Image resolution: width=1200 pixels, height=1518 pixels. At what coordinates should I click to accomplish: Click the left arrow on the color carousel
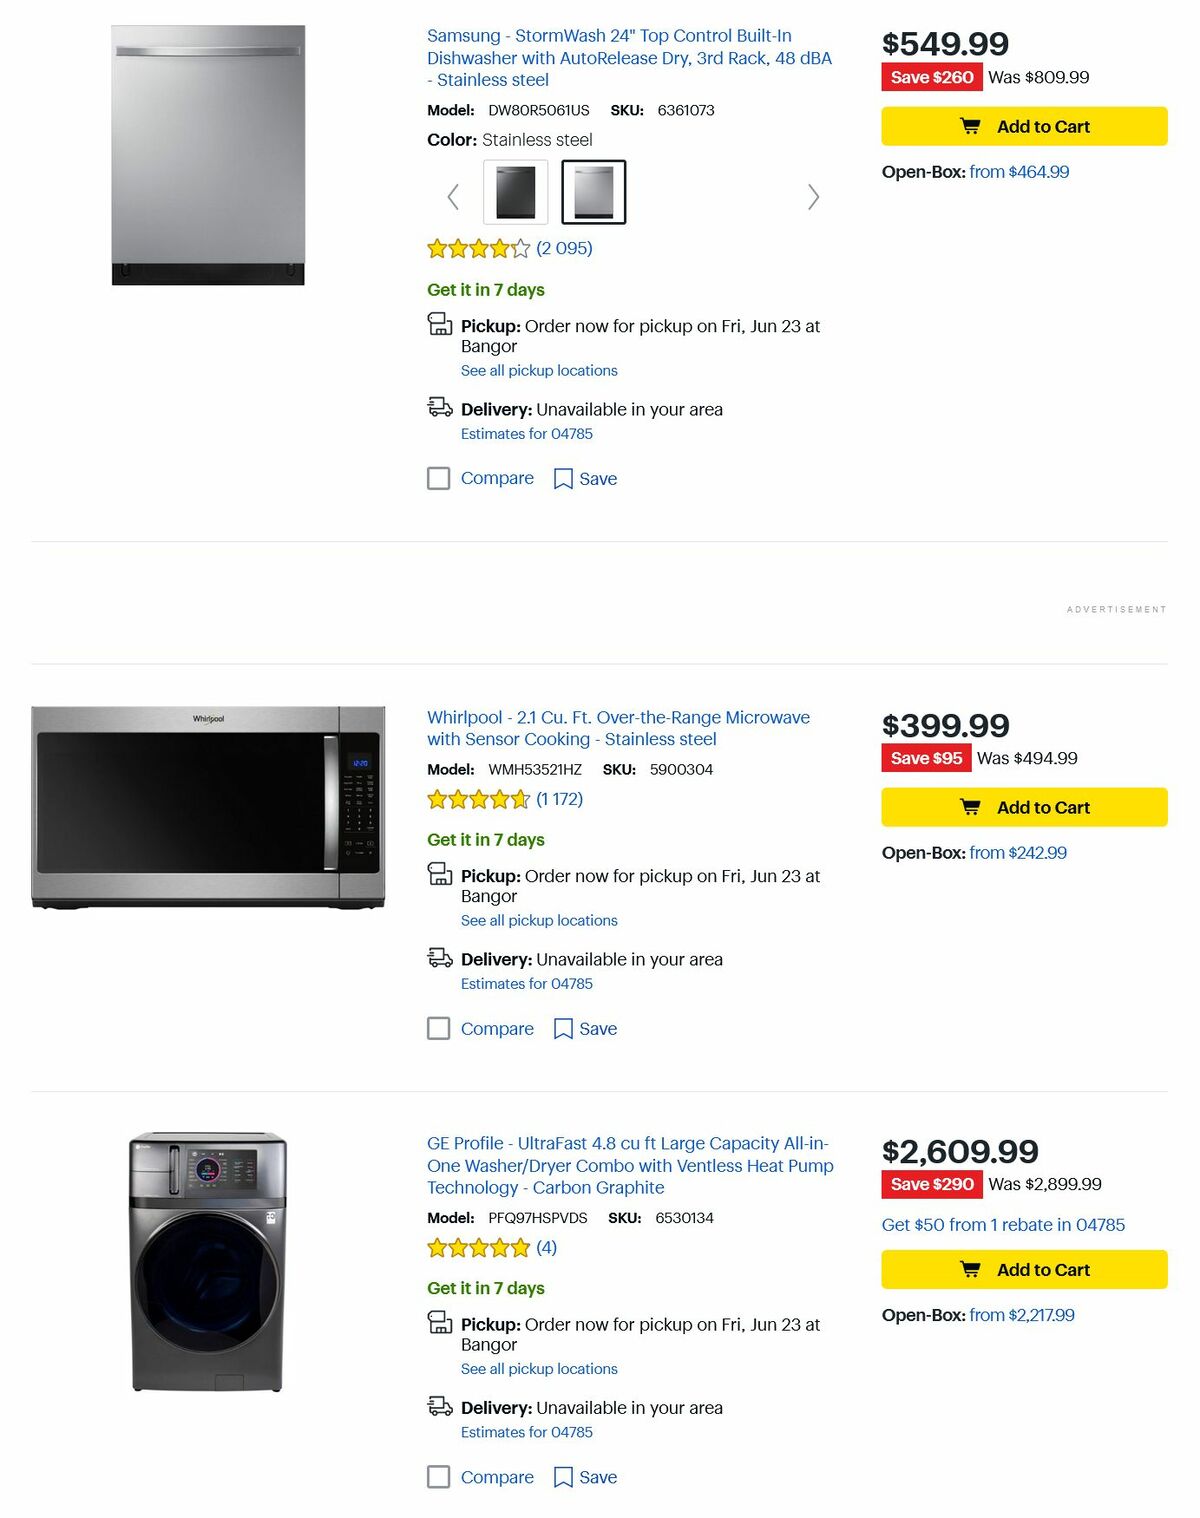pos(453,196)
